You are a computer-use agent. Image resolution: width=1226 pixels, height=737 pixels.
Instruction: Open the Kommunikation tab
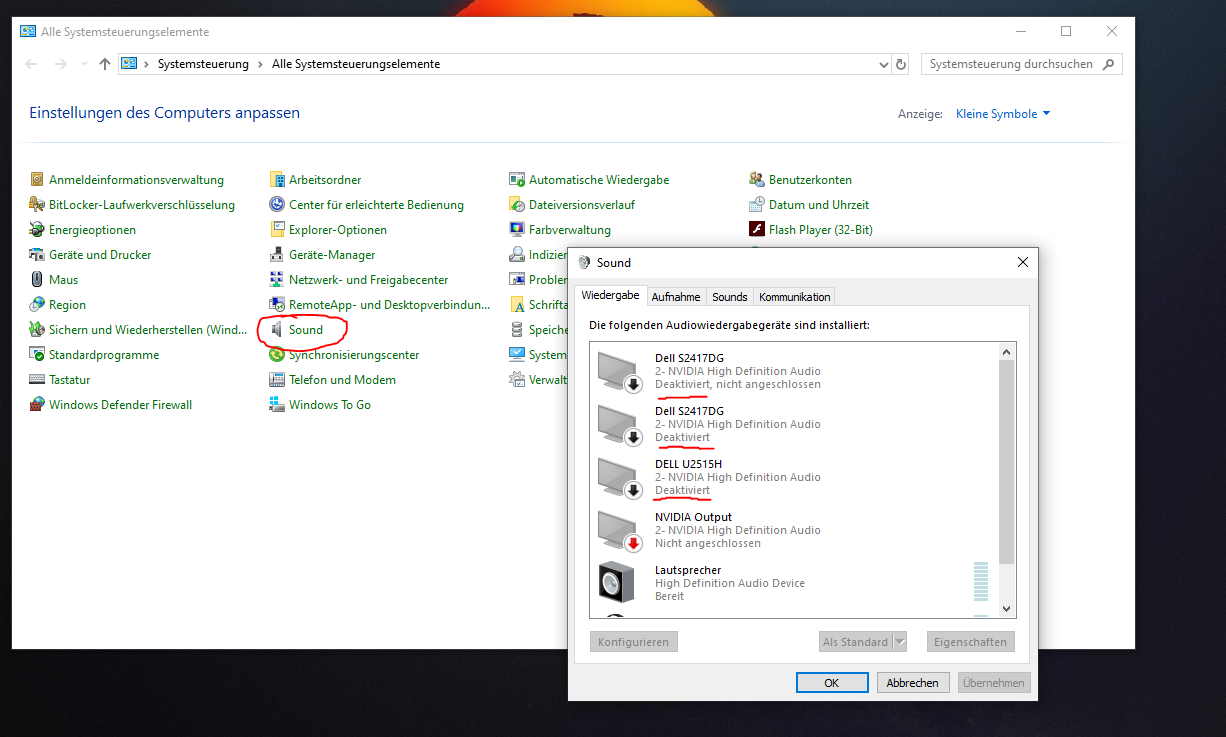pyautogui.click(x=795, y=297)
